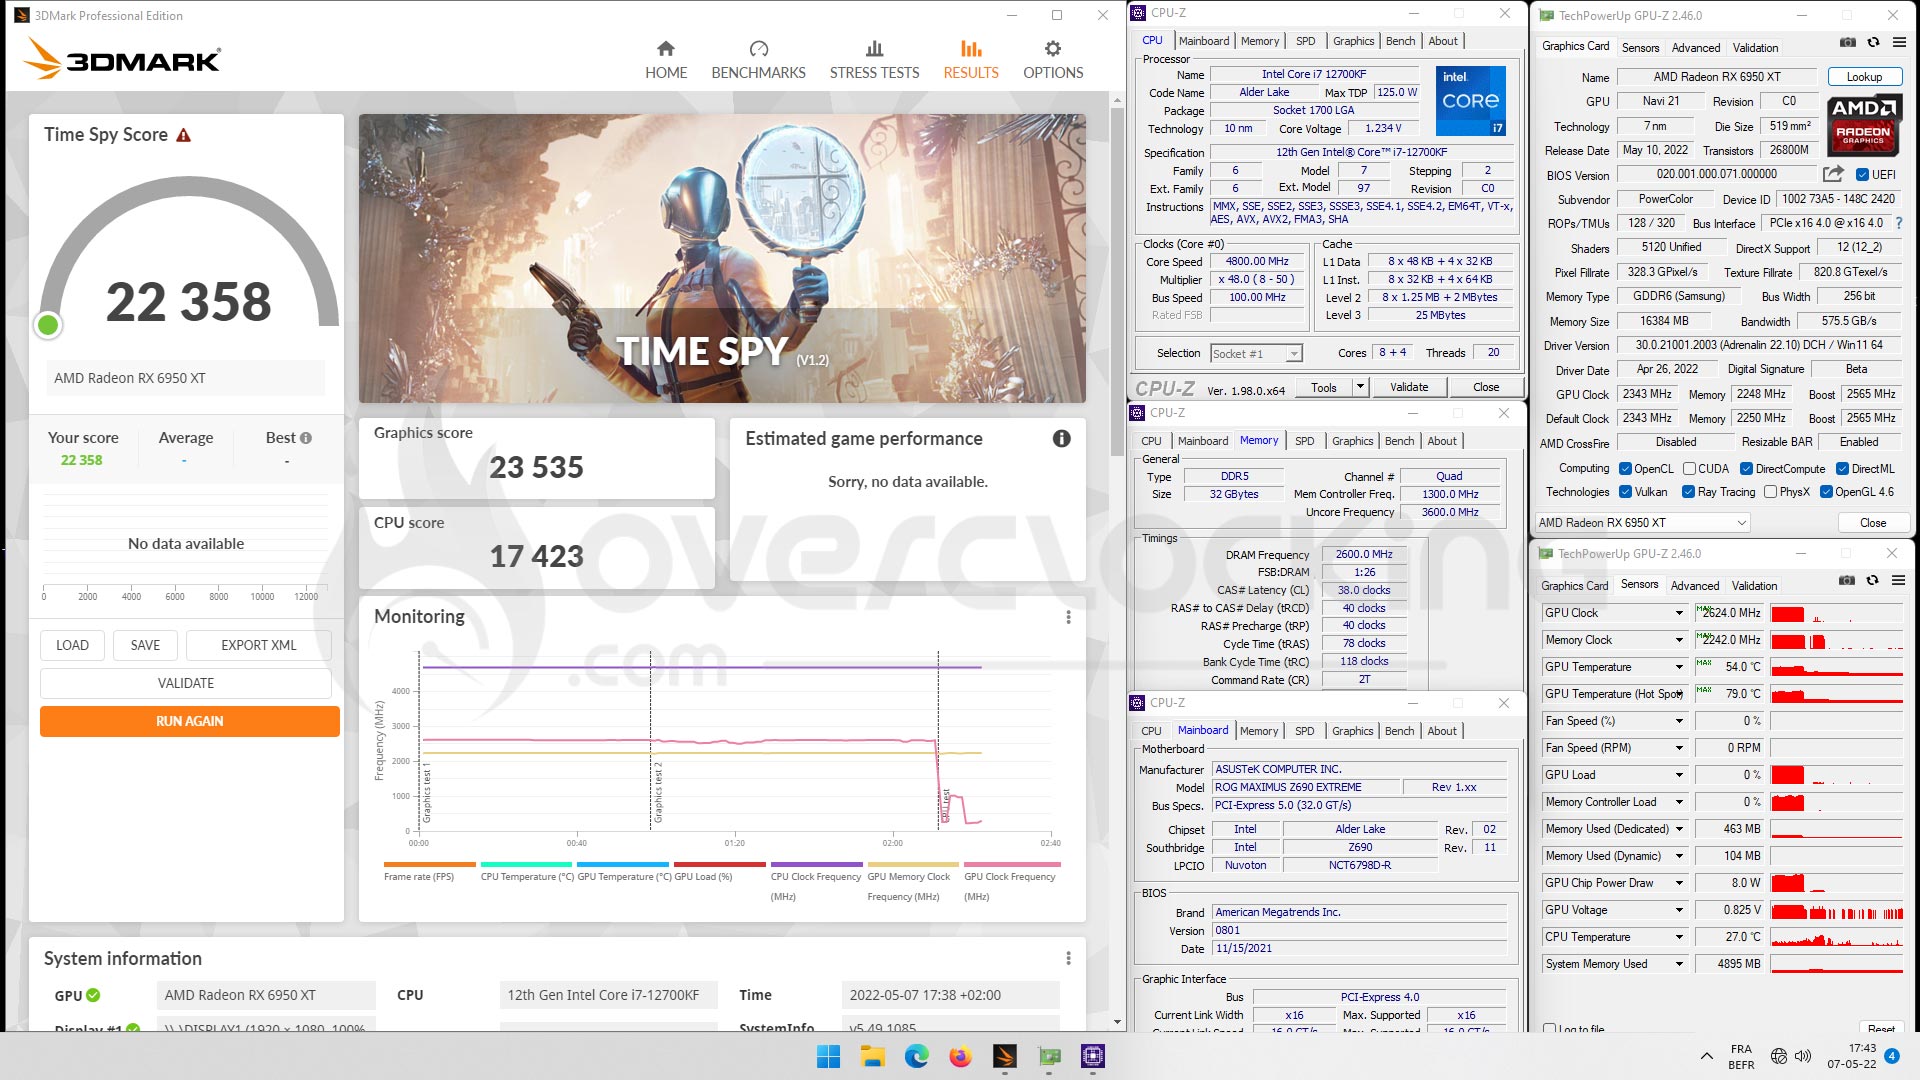Click the EXPORT XML button
Image resolution: width=1920 pixels, height=1080 pixels.
(x=259, y=645)
